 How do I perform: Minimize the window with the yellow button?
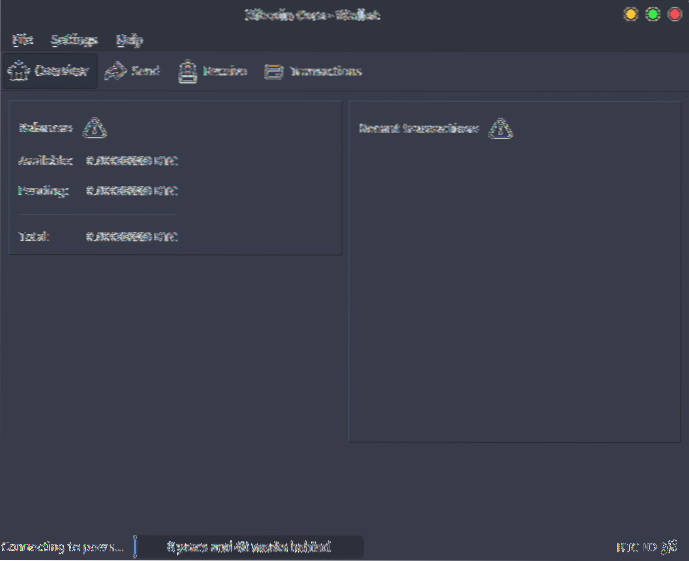tap(631, 14)
